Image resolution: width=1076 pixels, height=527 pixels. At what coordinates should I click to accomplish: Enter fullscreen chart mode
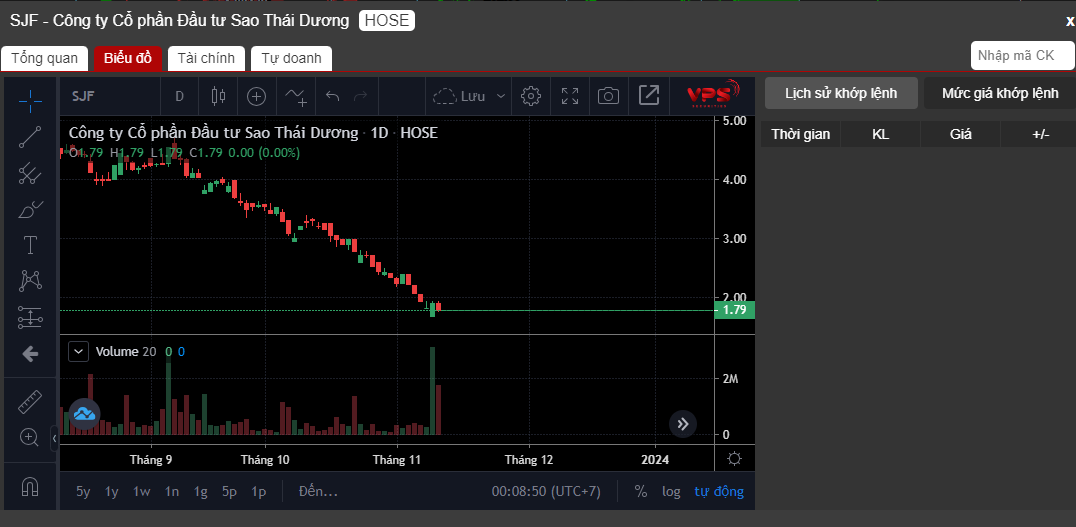(x=570, y=96)
